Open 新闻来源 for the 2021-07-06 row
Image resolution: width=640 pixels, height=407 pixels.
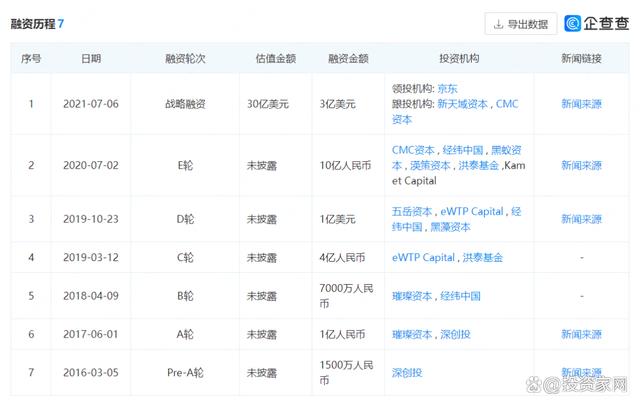pos(581,104)
